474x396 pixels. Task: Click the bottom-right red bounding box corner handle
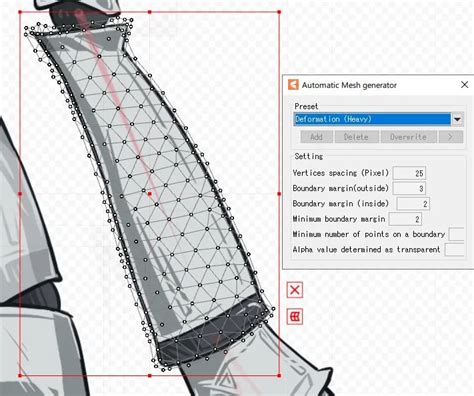[x=279, y=376]
